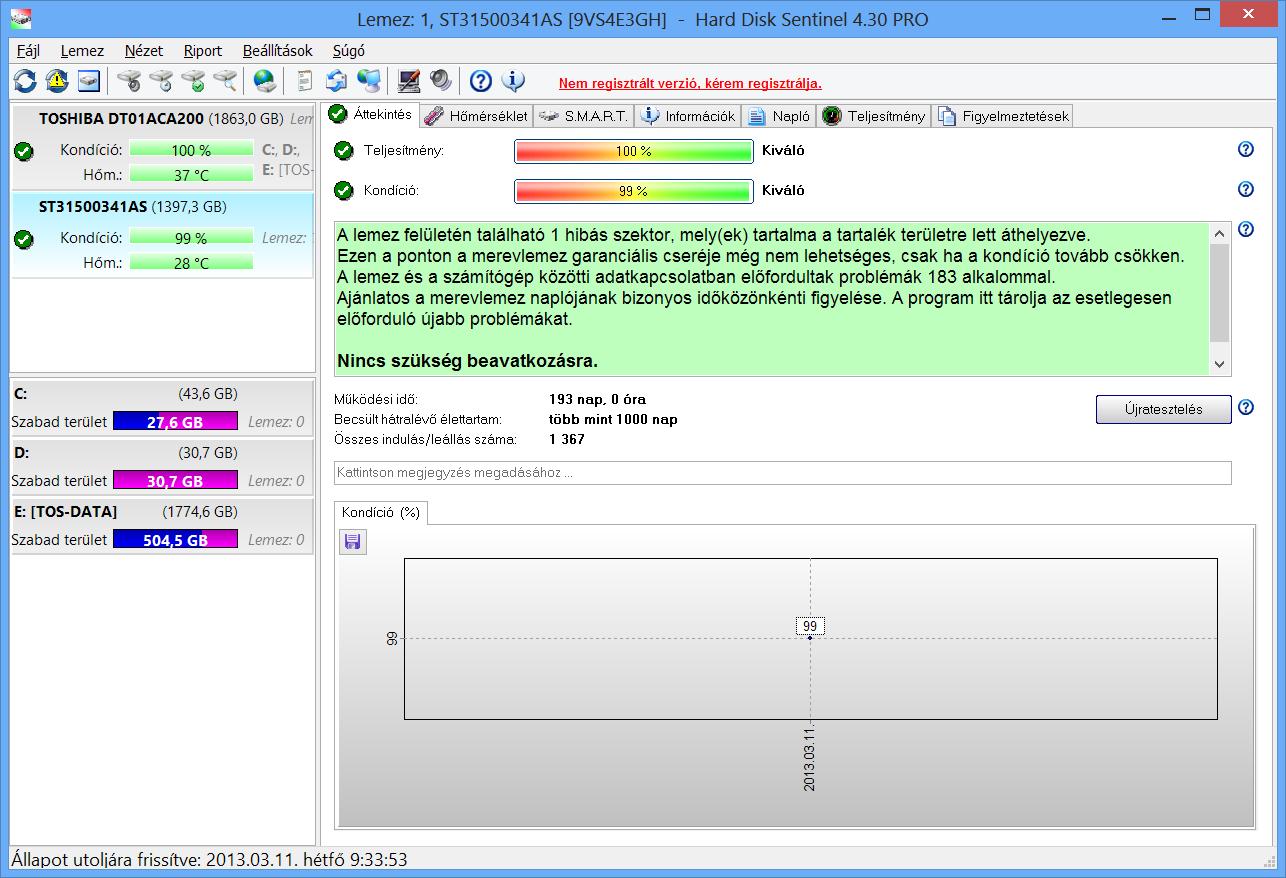
Task: Switch to the Hőmérséklet tab
Action: point(475,116)
